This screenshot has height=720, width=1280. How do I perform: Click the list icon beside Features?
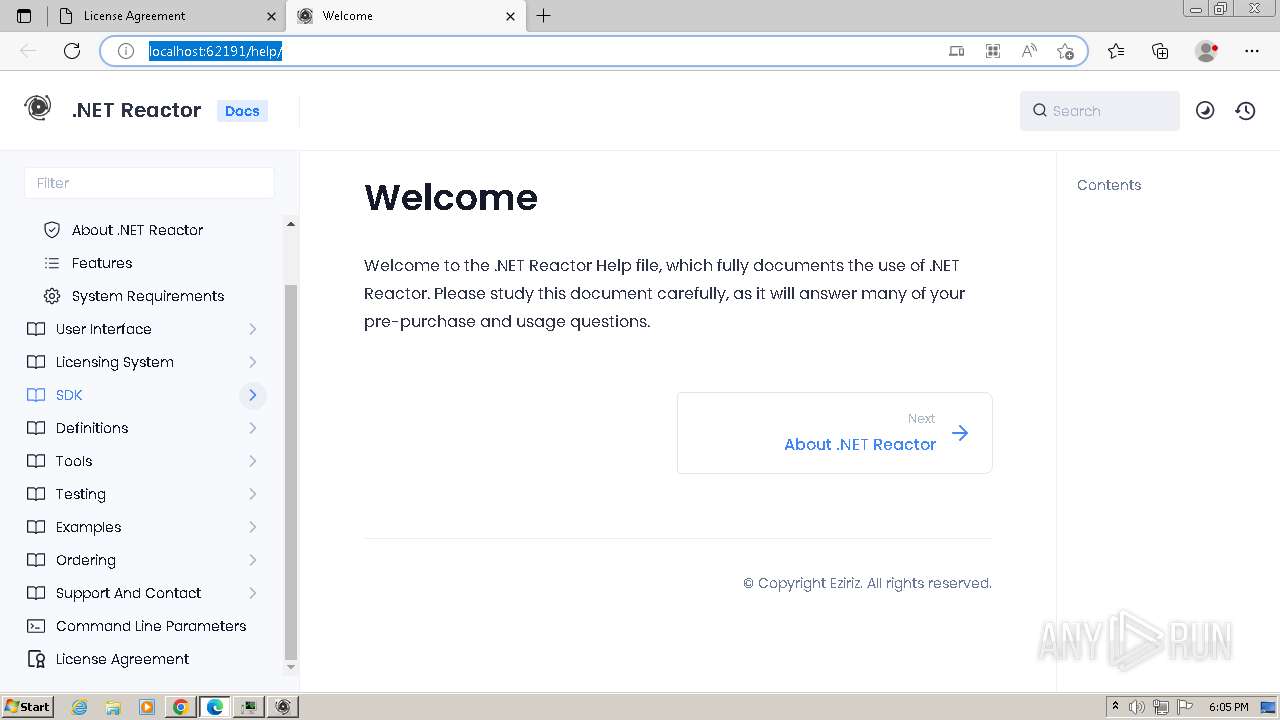pos(52,263)
